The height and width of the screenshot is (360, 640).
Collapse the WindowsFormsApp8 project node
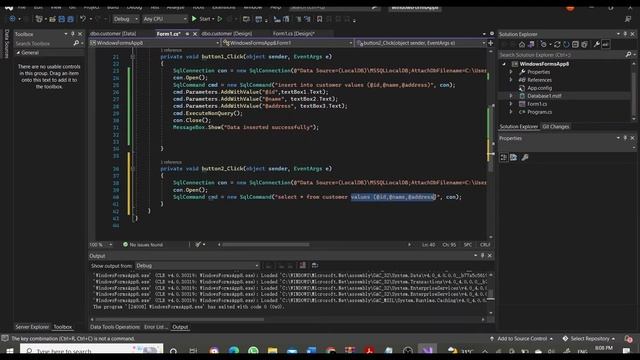click(x=504, y=64)
